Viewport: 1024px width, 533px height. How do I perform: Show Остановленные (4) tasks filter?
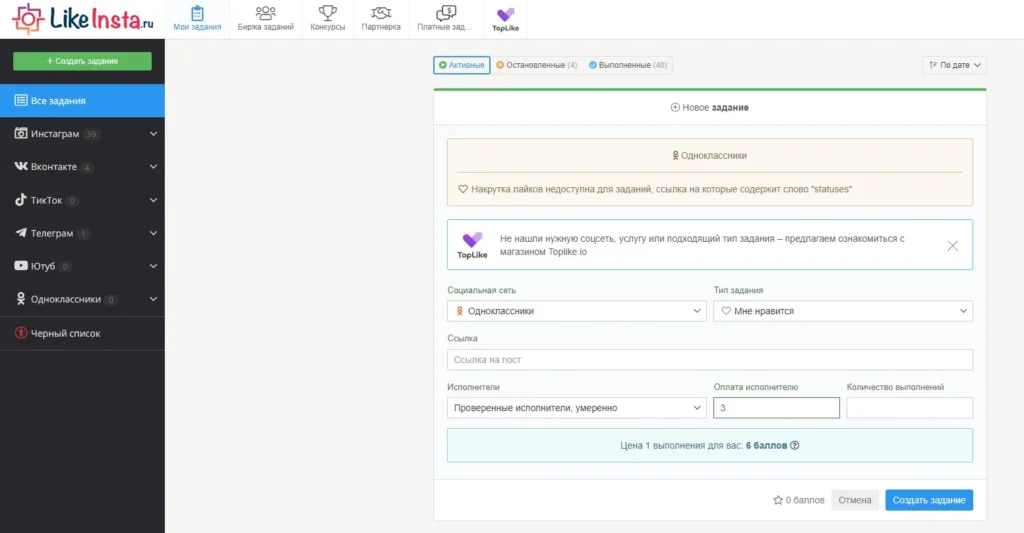536,65
